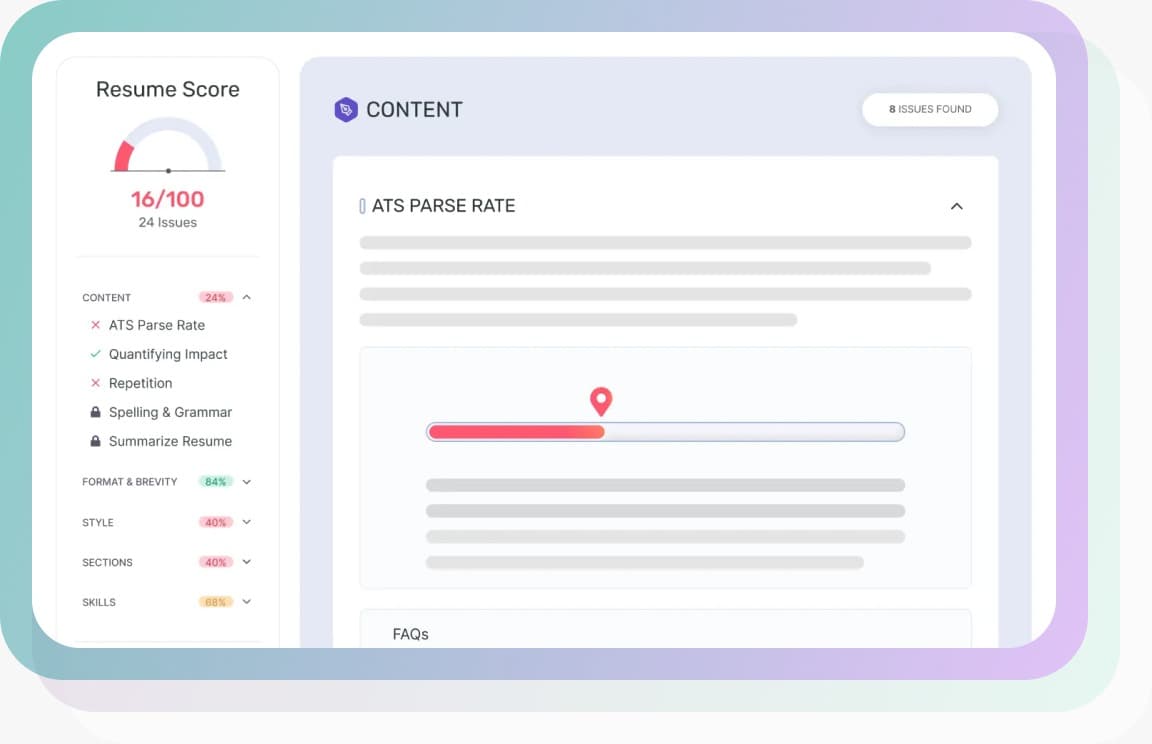Screen dimensions: 1152x744
Task: Click the 8 ISSUES FOUND button
Action: (930, 109)
